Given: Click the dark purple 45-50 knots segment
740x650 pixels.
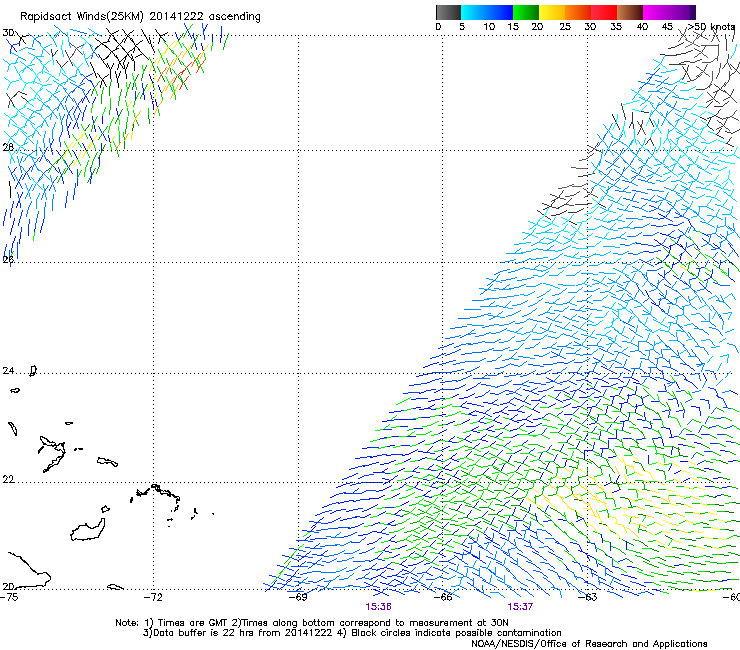Looking at the screenshot, I should 682,12.
